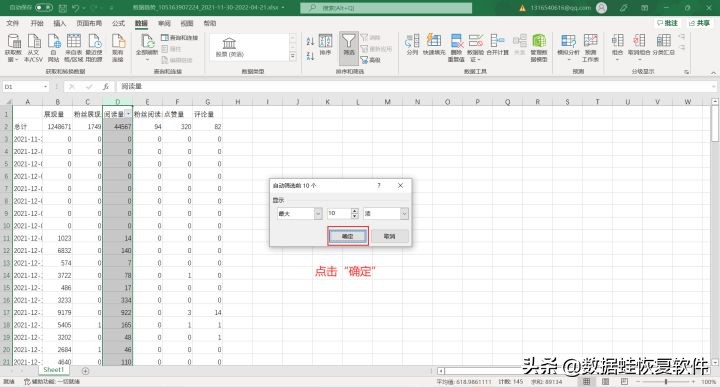Viewport: 720px width, 387px height.
Task: Click the Save icon in title bar
Action: point(63,8)
